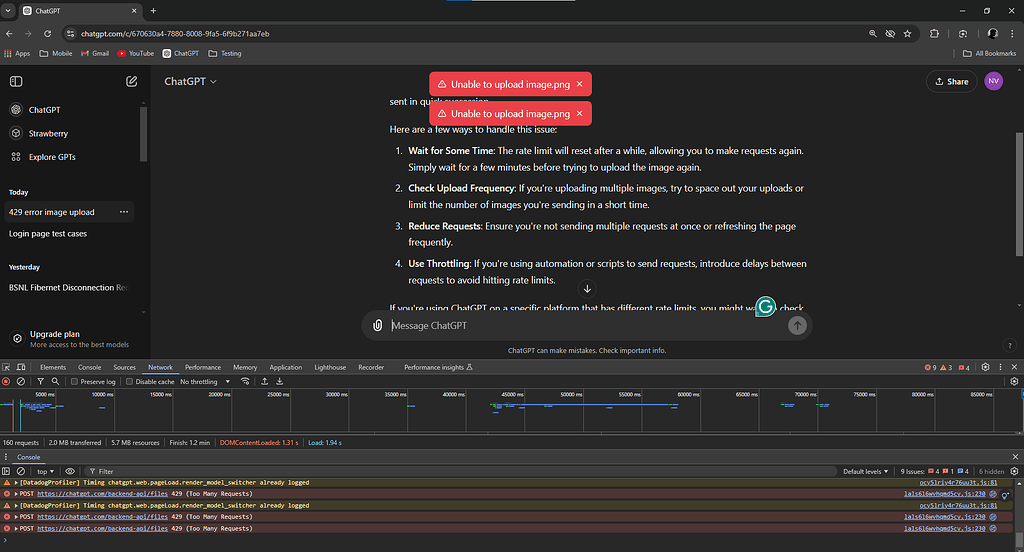
Task: Collapse the ChatGPT sidebar panel
Action: [16, 81]
